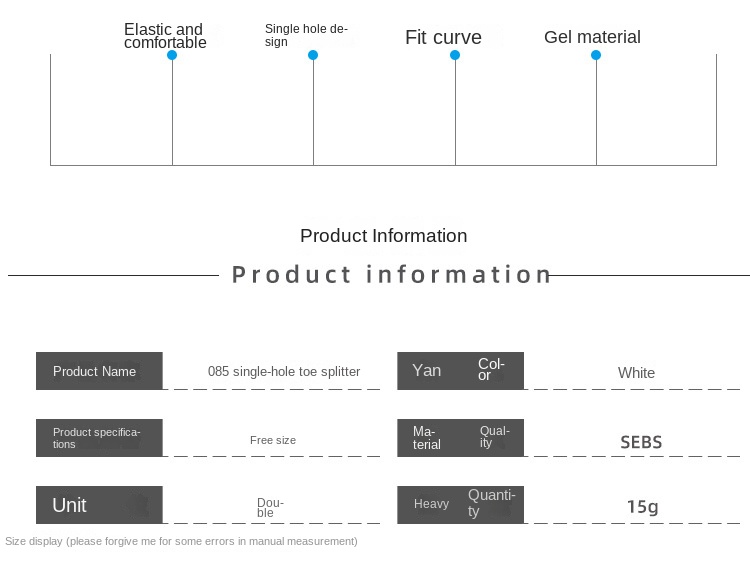Viewport: 750px width, 570px height.
Task: Select the Single hole design label
Action: (x=306, y=36)
